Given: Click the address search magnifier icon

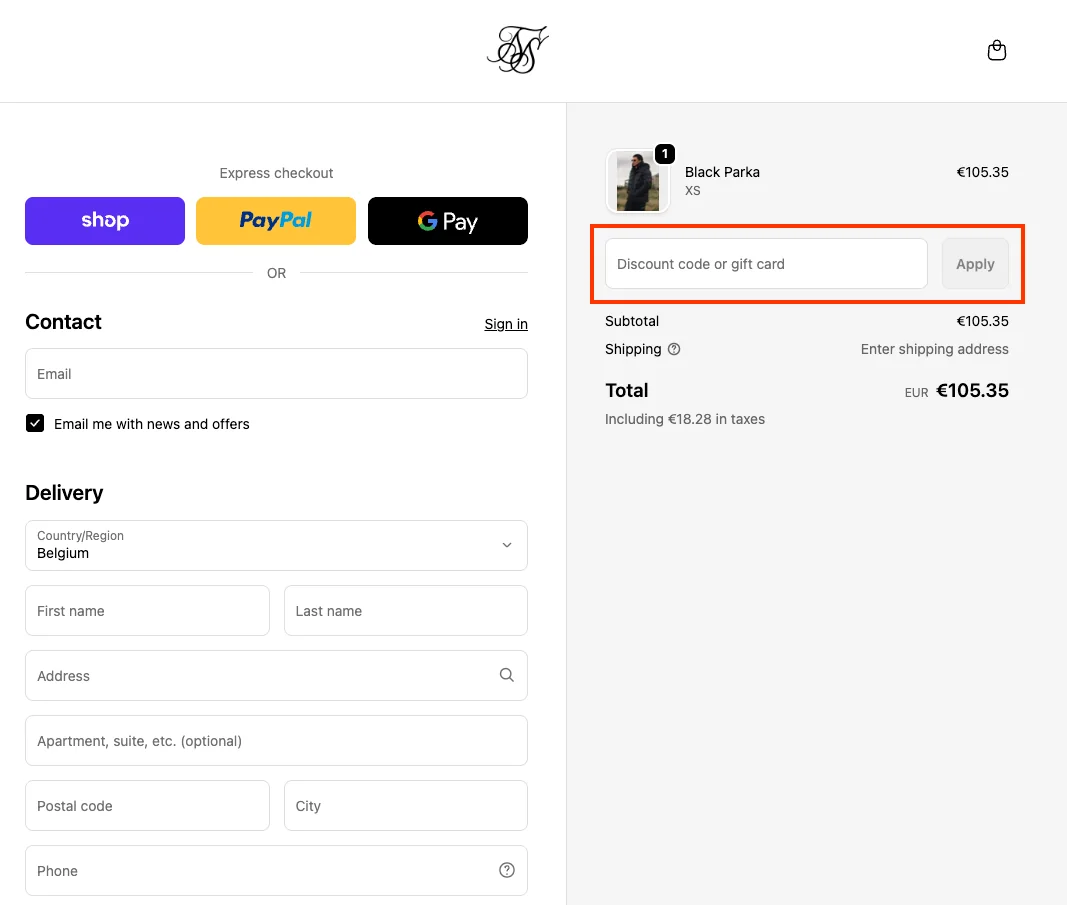Looking at the screenshot, I should (x=506, y=675).
